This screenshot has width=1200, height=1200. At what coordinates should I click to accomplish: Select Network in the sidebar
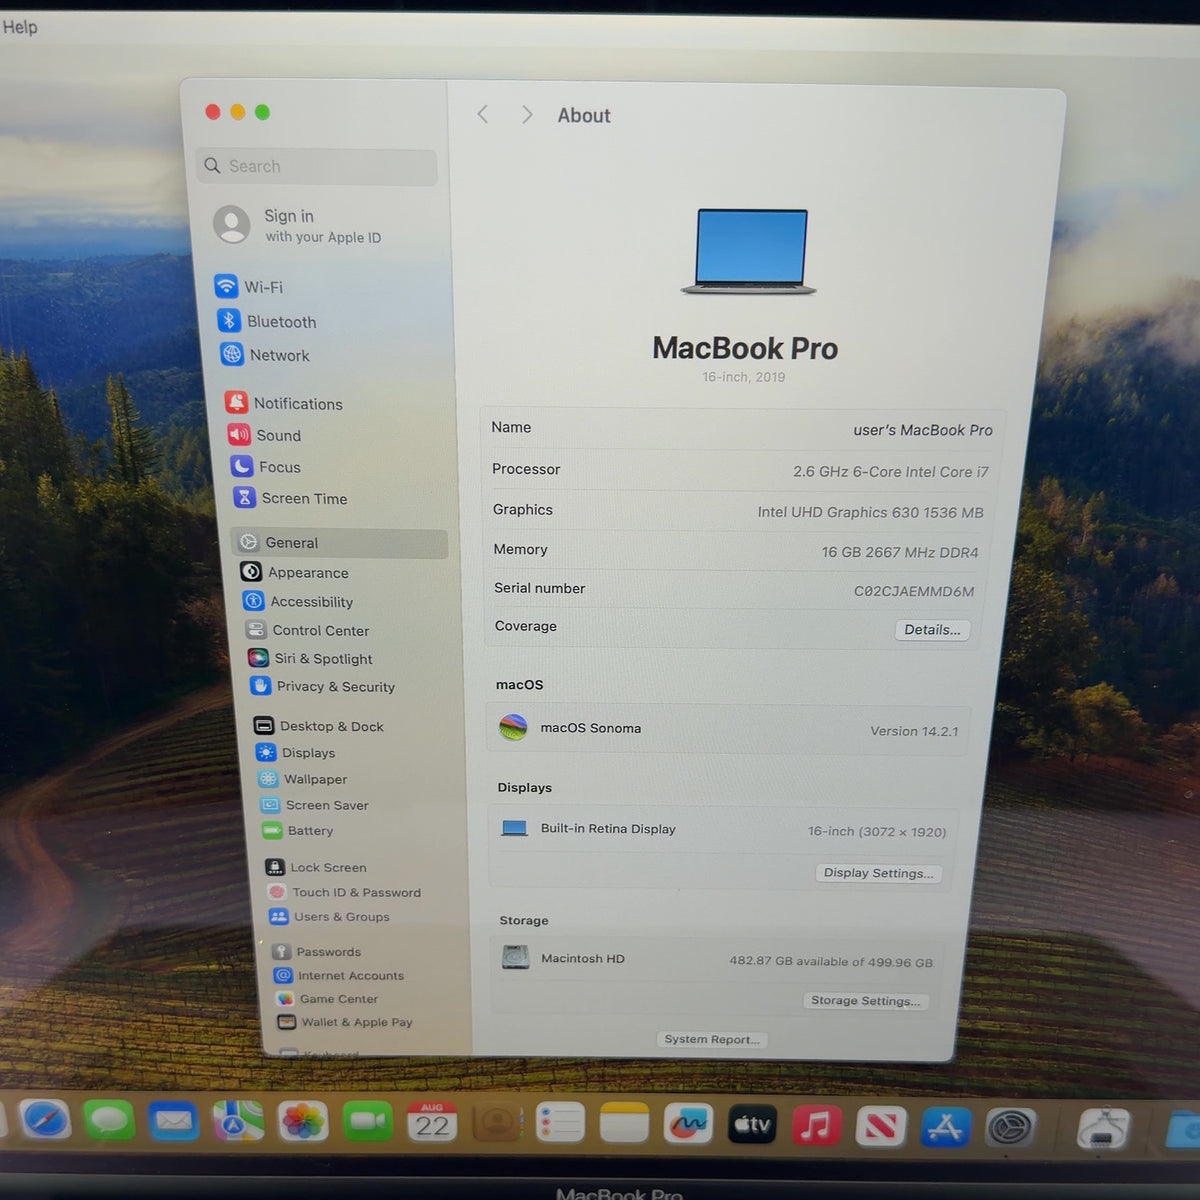tap(265, 355)
